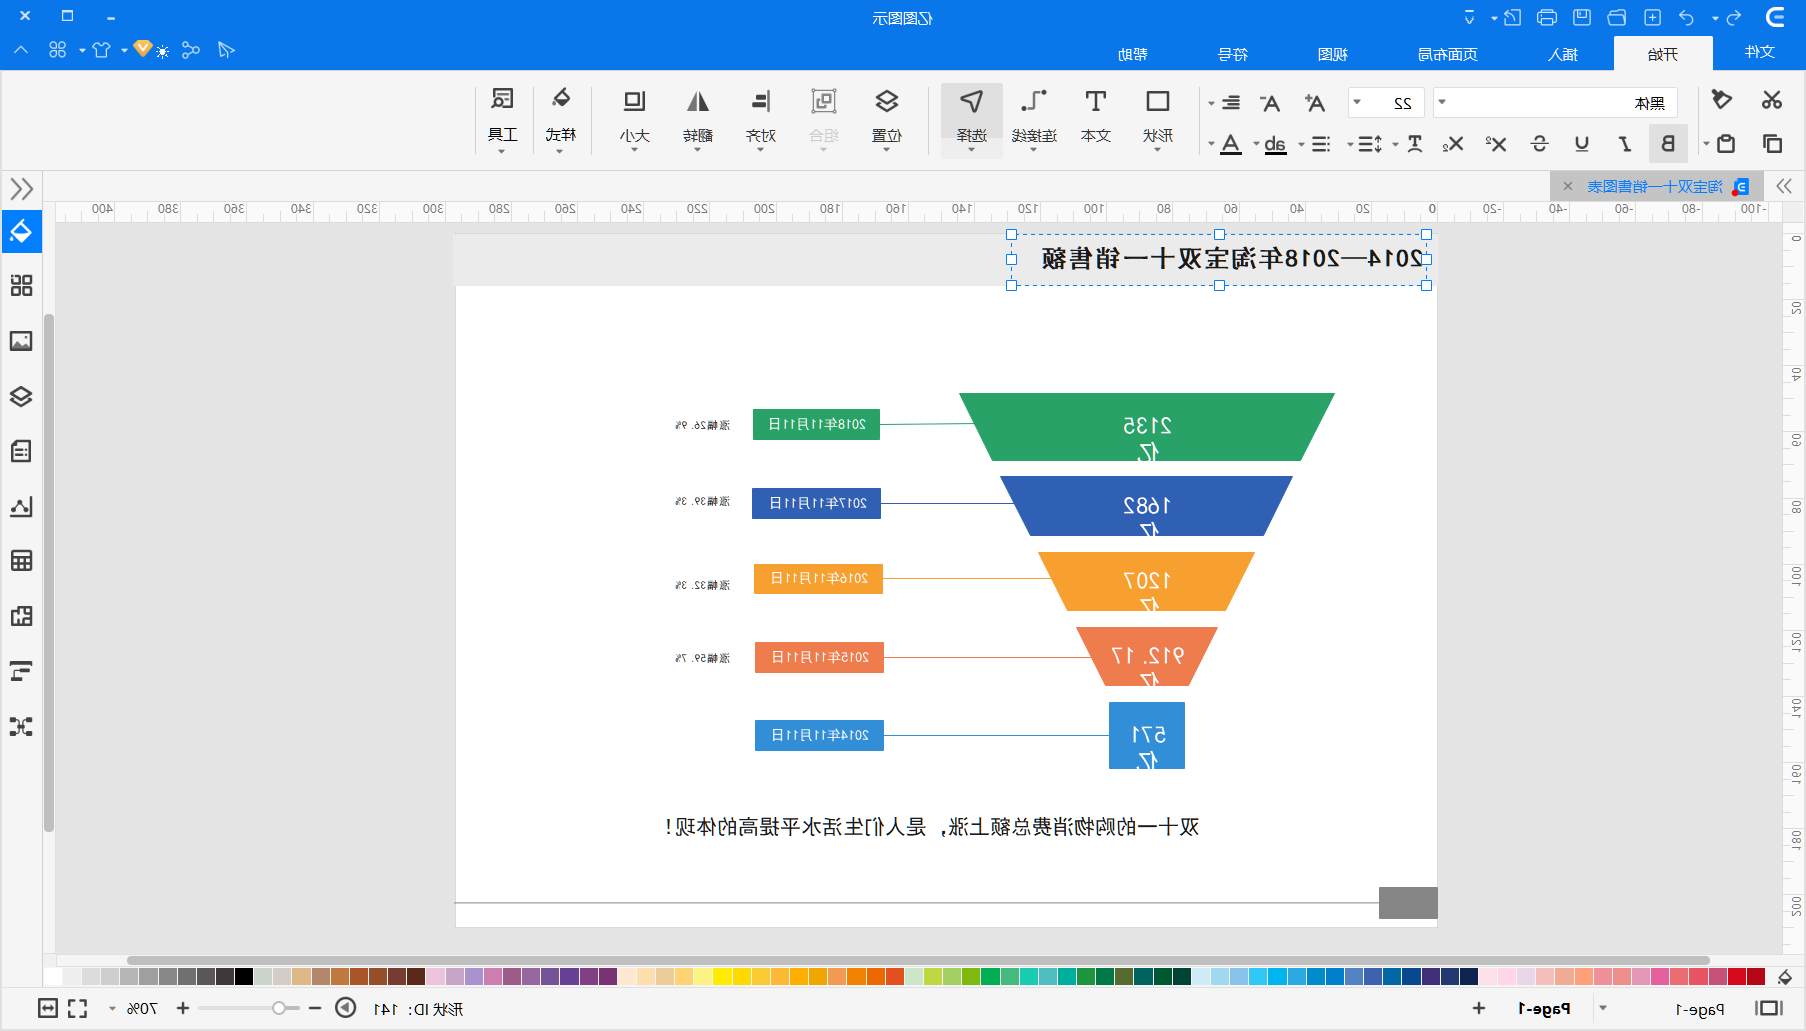Click the 文本 text tool button
The image size is (1806, 1031).
[1096, 118]
